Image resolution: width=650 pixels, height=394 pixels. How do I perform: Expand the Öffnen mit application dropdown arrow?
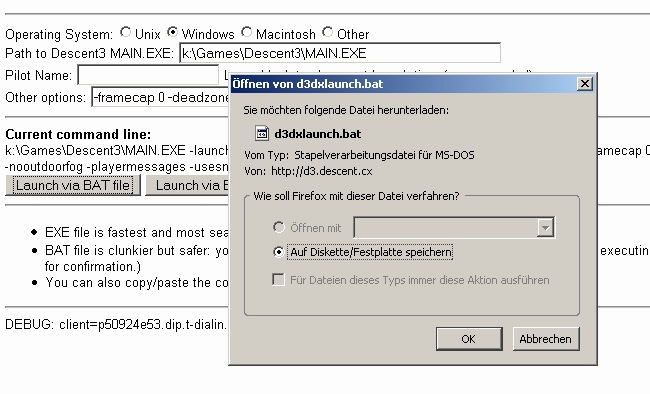[x=545, y=228]
